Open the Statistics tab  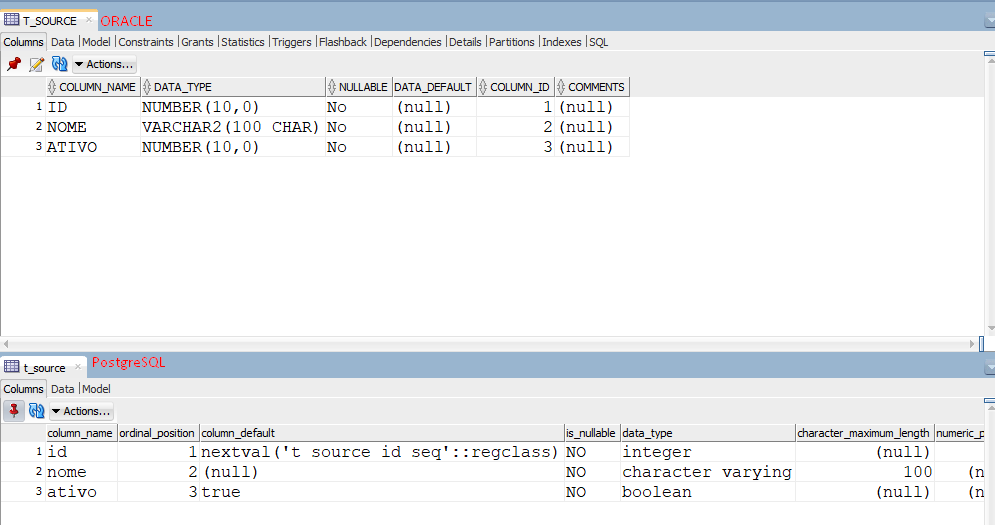tap(242, 42)
